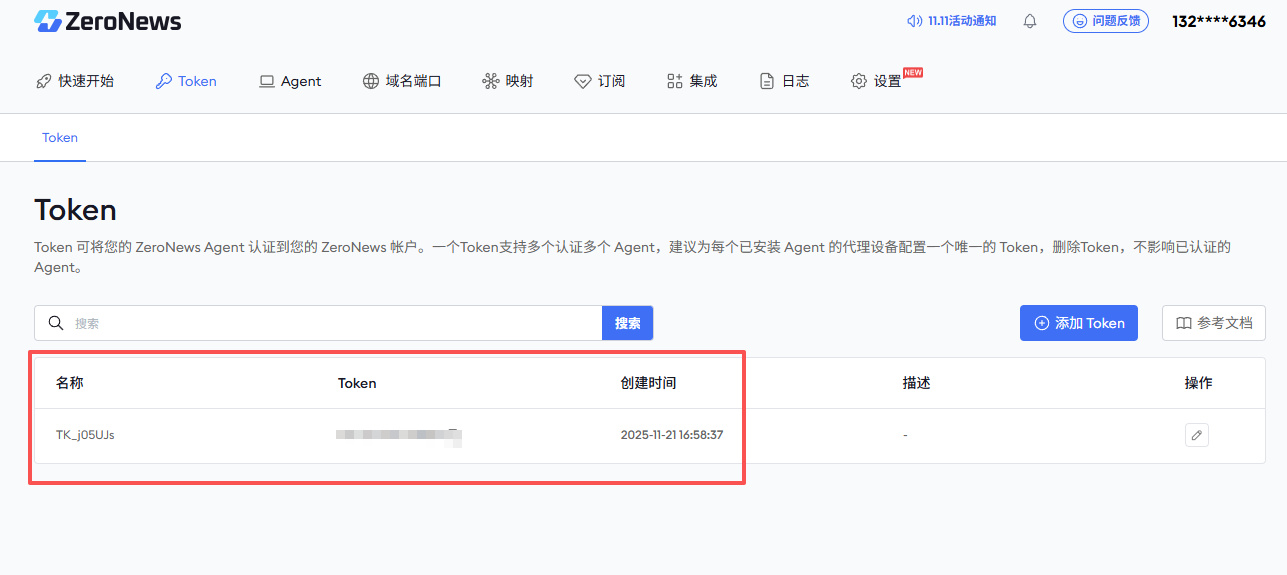Click the blurred Token value cell
1287x575 pixels.
(x=399, y=435)
